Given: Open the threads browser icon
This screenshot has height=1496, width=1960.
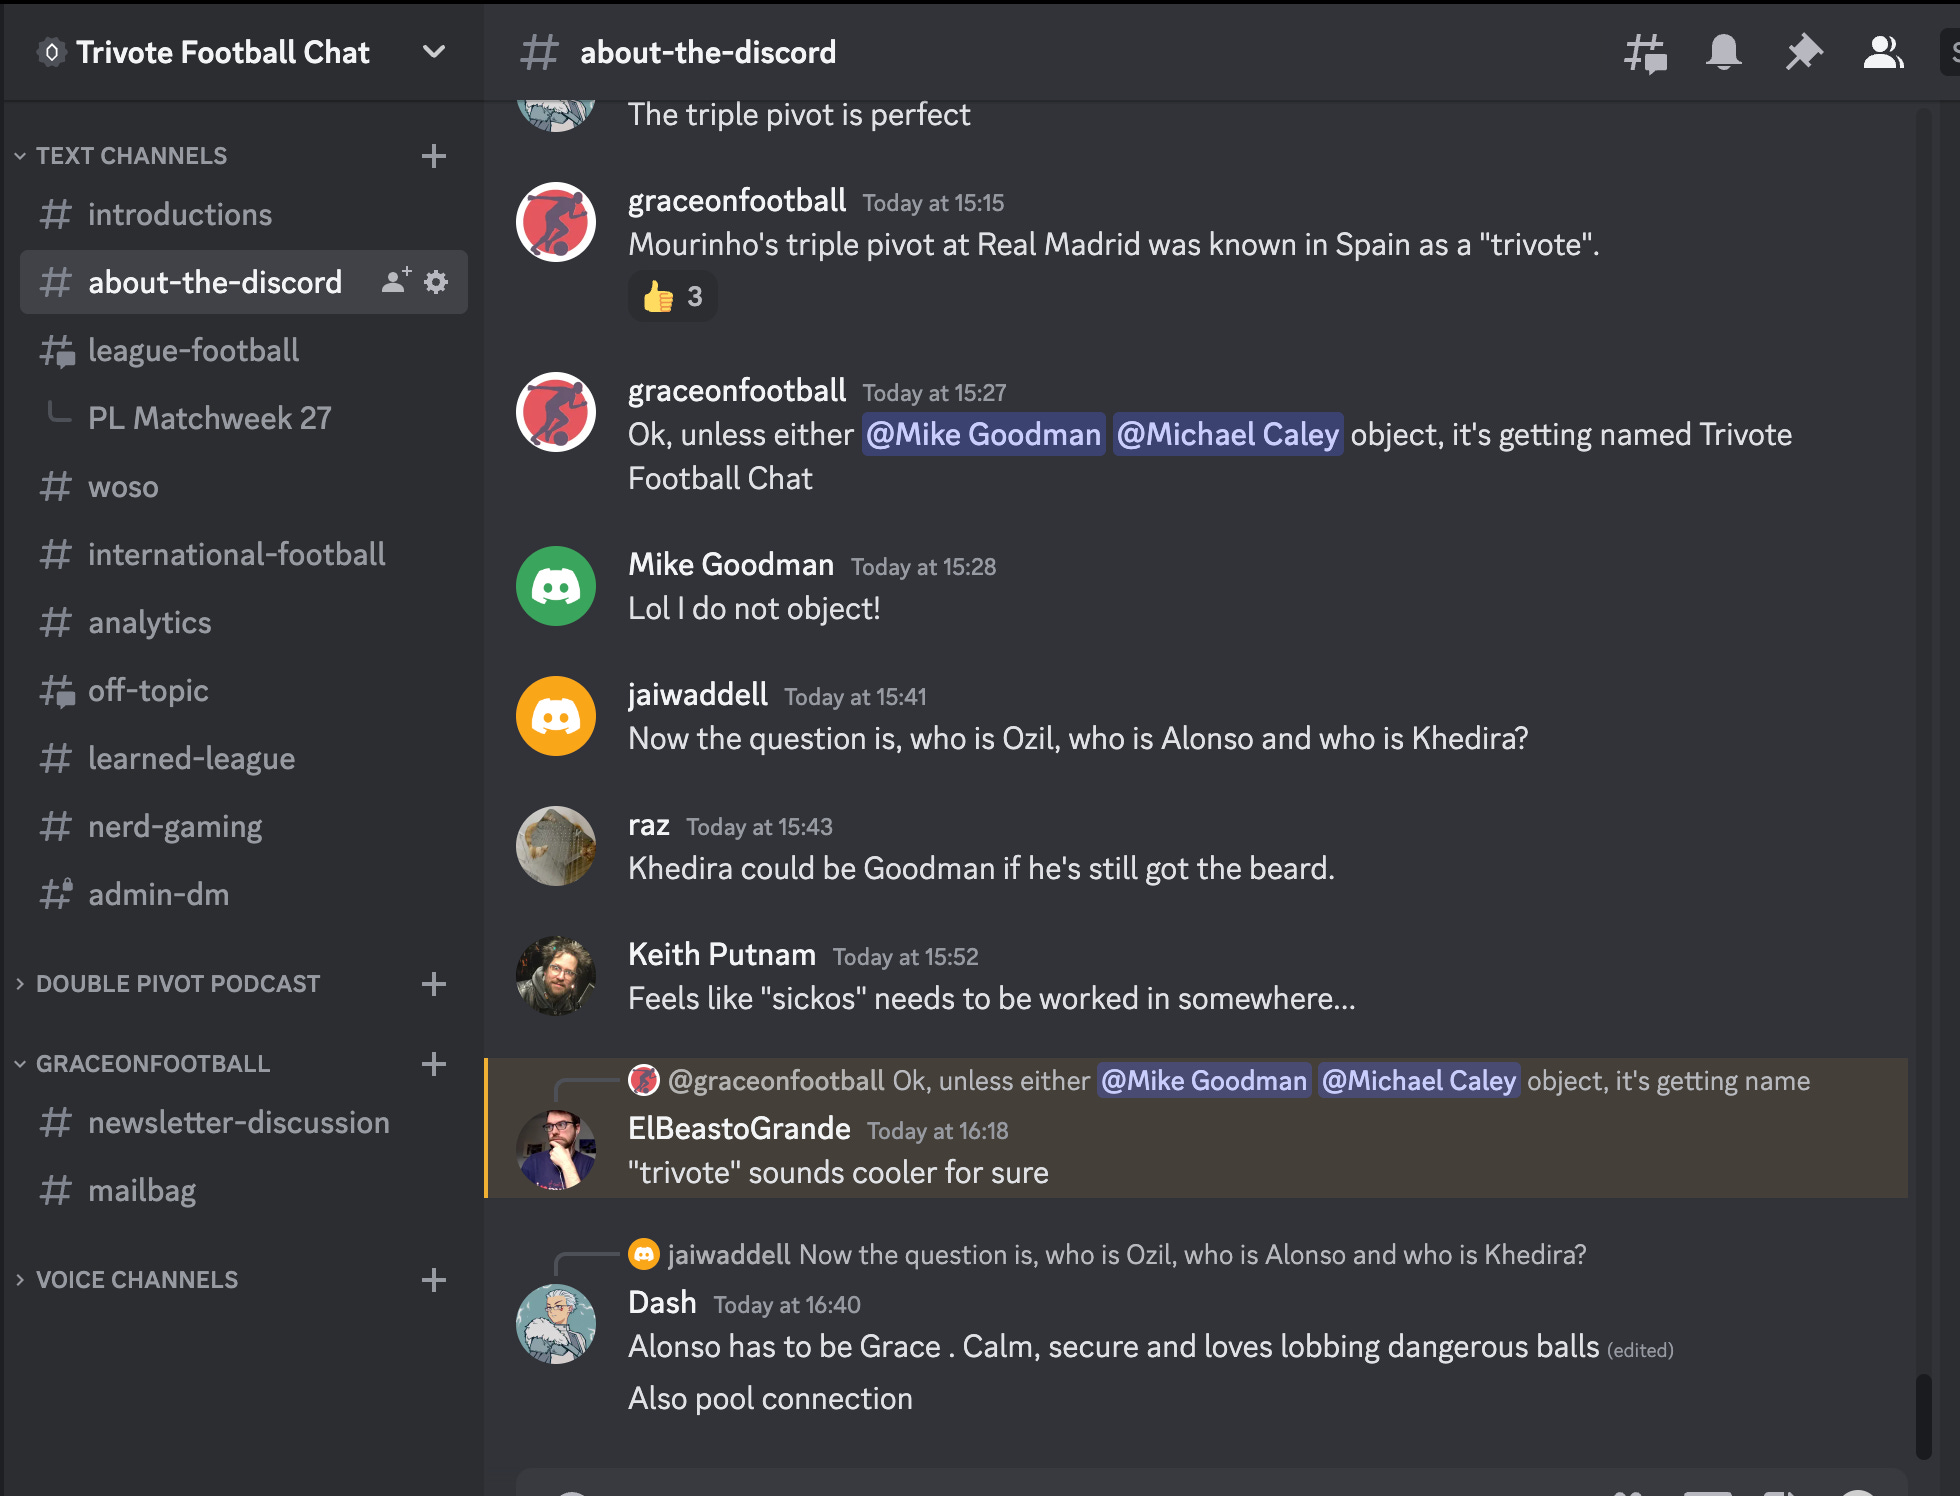Looking at the screenshot, I should tap(1643, 52).
